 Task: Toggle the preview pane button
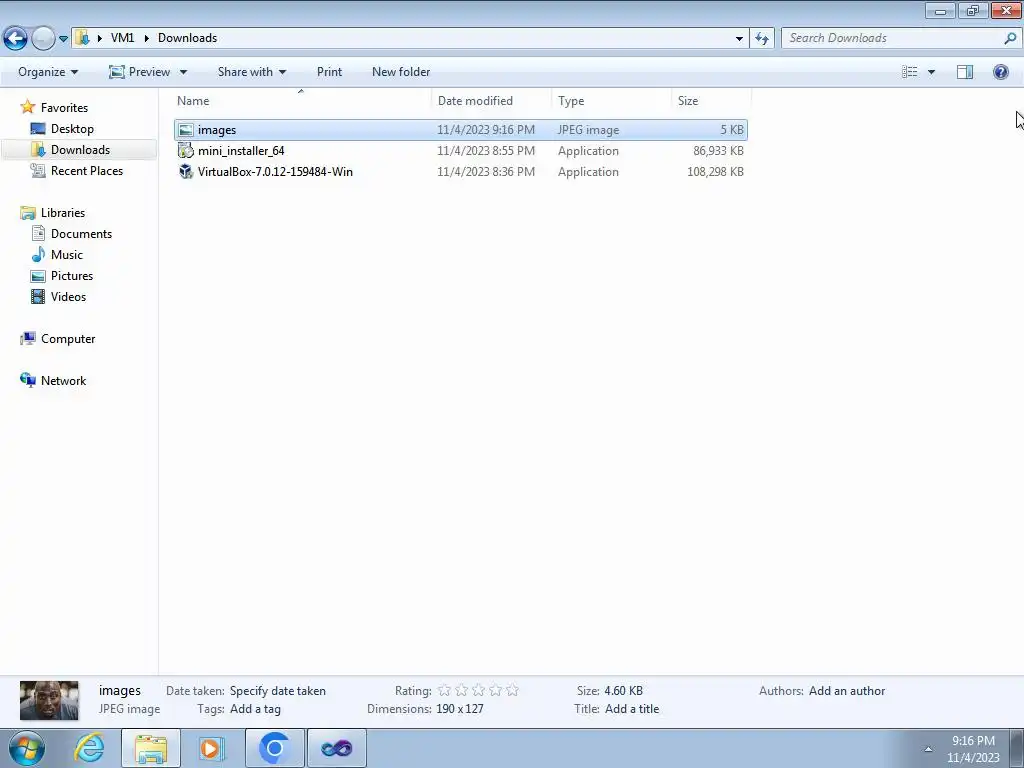pos(965,72)
